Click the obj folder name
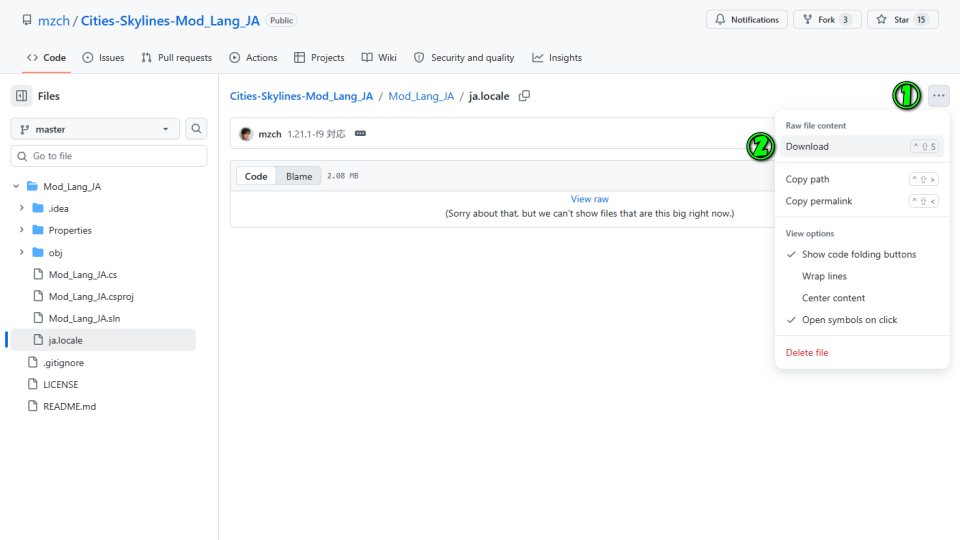Image resolution: width=960 pixels, height=540 pixels. pos(55,252)
